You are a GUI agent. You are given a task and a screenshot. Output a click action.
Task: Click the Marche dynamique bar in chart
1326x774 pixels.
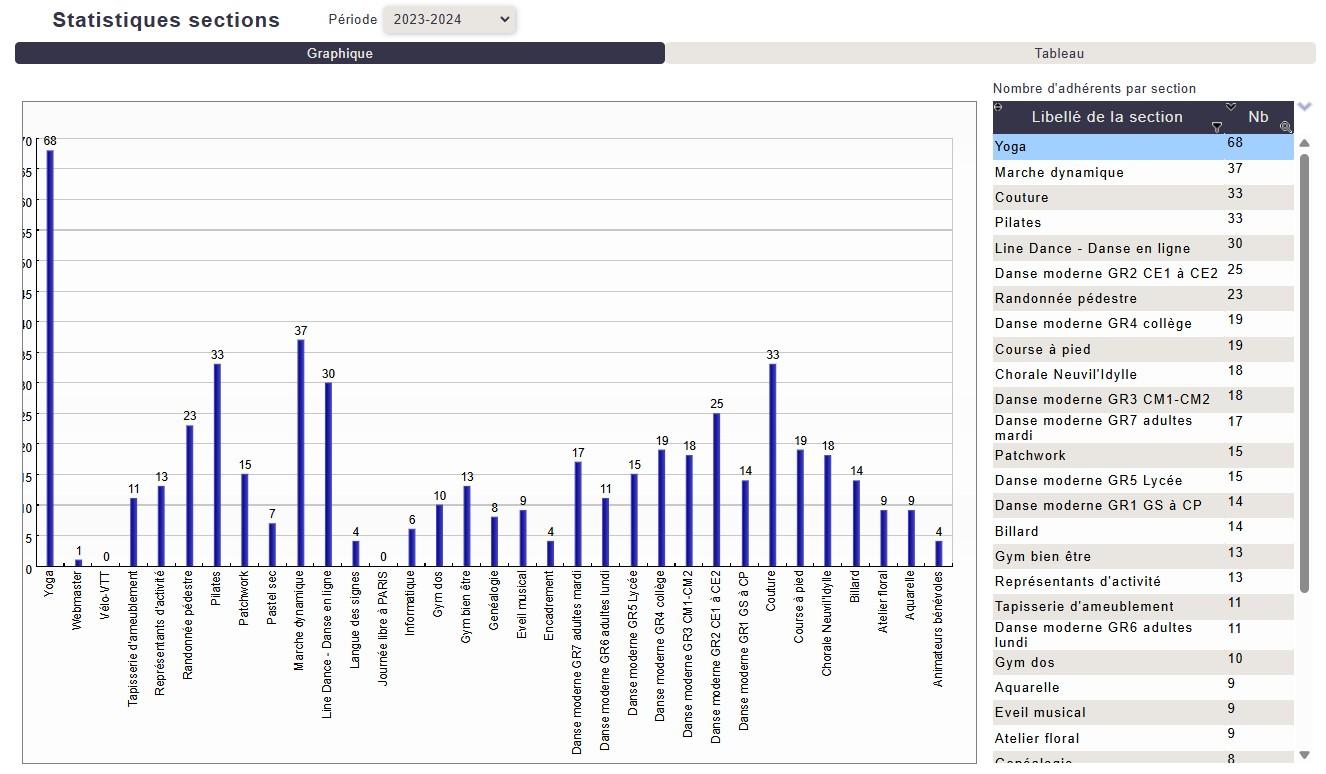[300, 452]
